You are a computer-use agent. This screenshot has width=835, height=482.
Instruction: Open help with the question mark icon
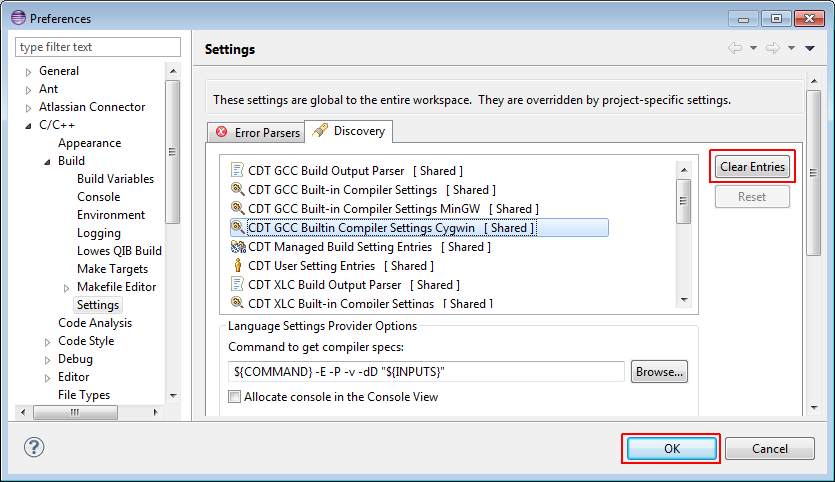point(34,447)
